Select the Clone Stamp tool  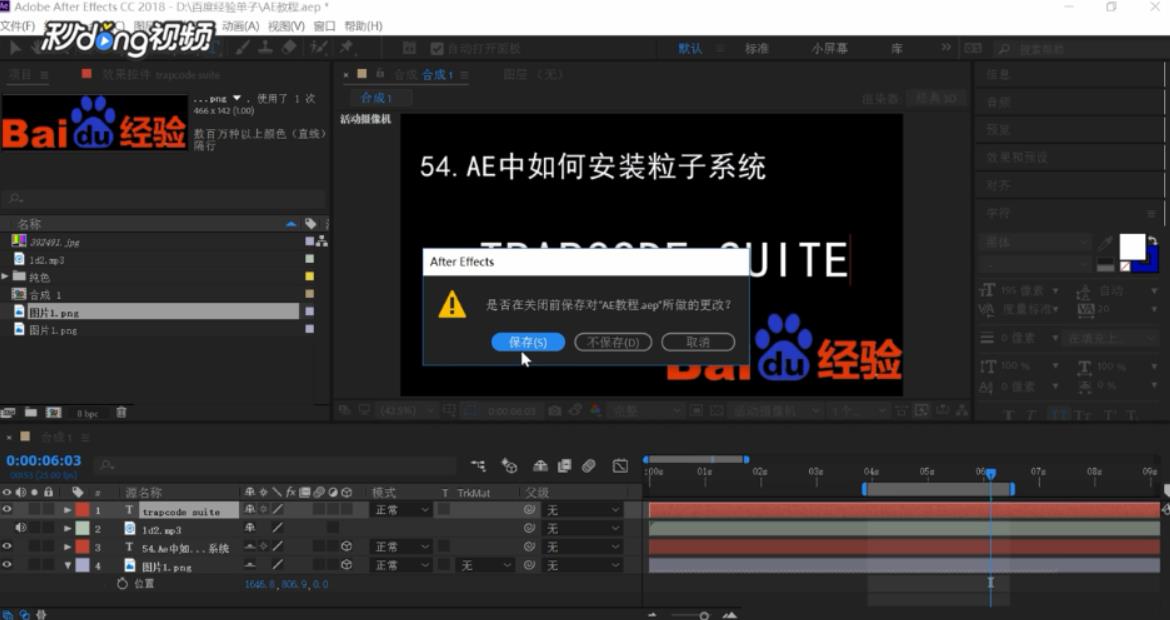(x=266, y=48)
